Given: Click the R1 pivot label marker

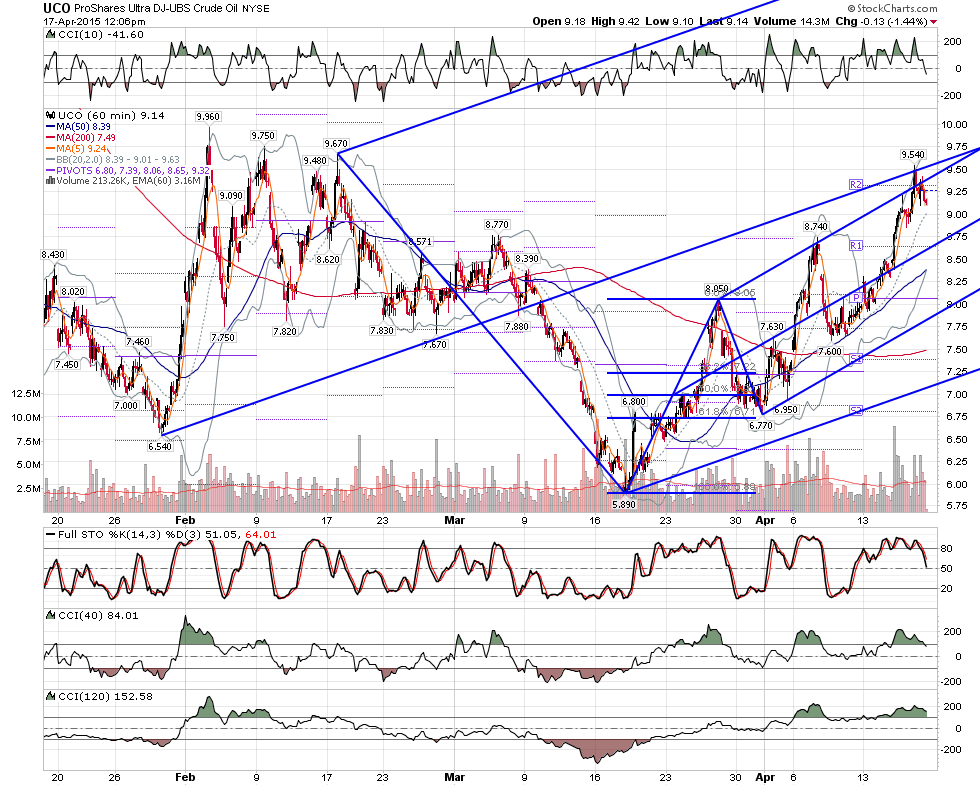Looking at the screenshot, I should pos(856,246).
